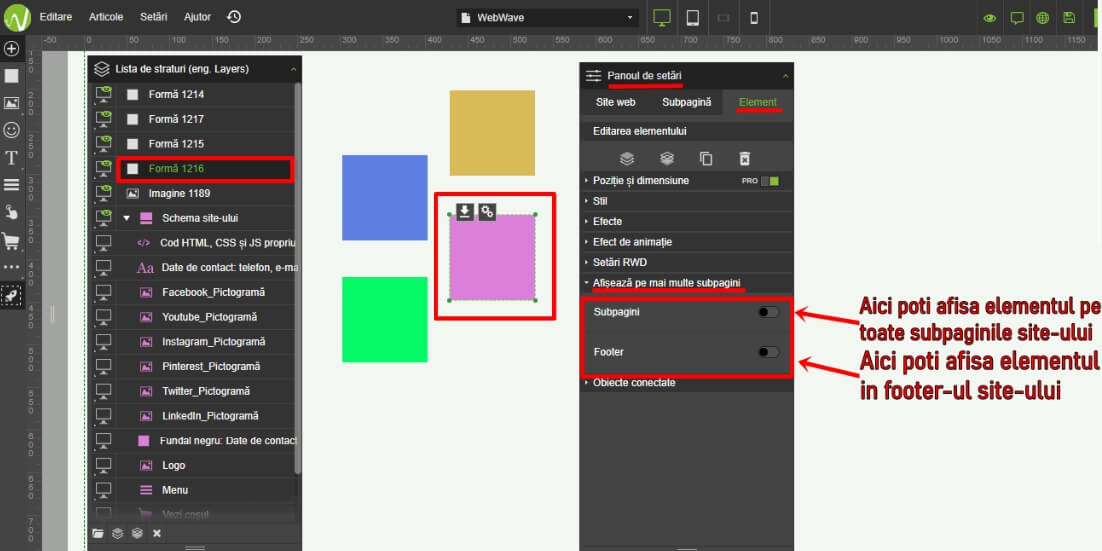The height and width of the screenshot is (551, 1102).
Task: Enable the Footer toggle
Action: point(768,352)
